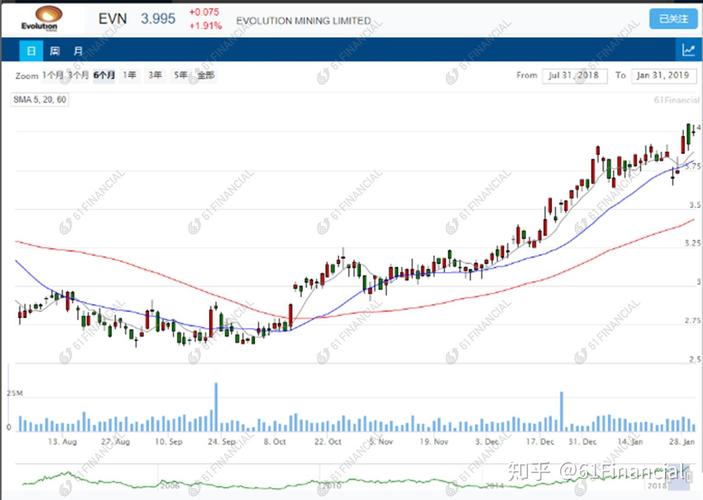Image resolution: width=703 pixels, height=500 pixels.
Task: Switch to the daily 日 tab
Action: [x=31, y=50]
